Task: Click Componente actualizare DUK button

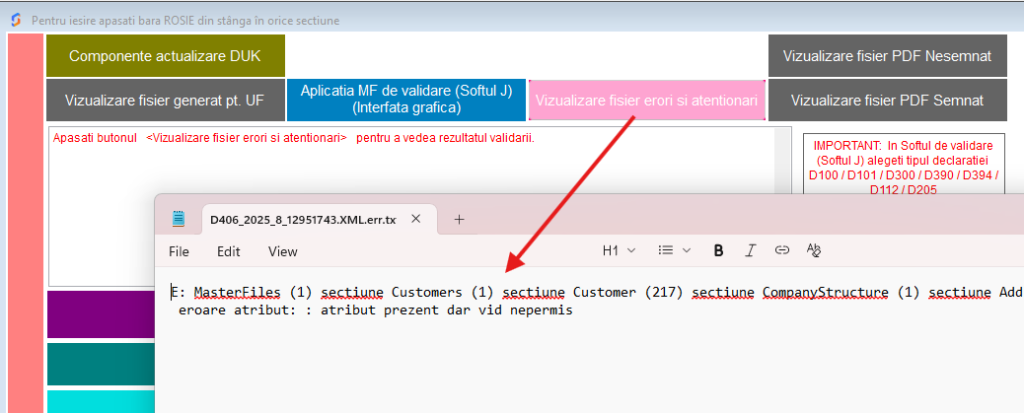Action: [x=165, y=56]
